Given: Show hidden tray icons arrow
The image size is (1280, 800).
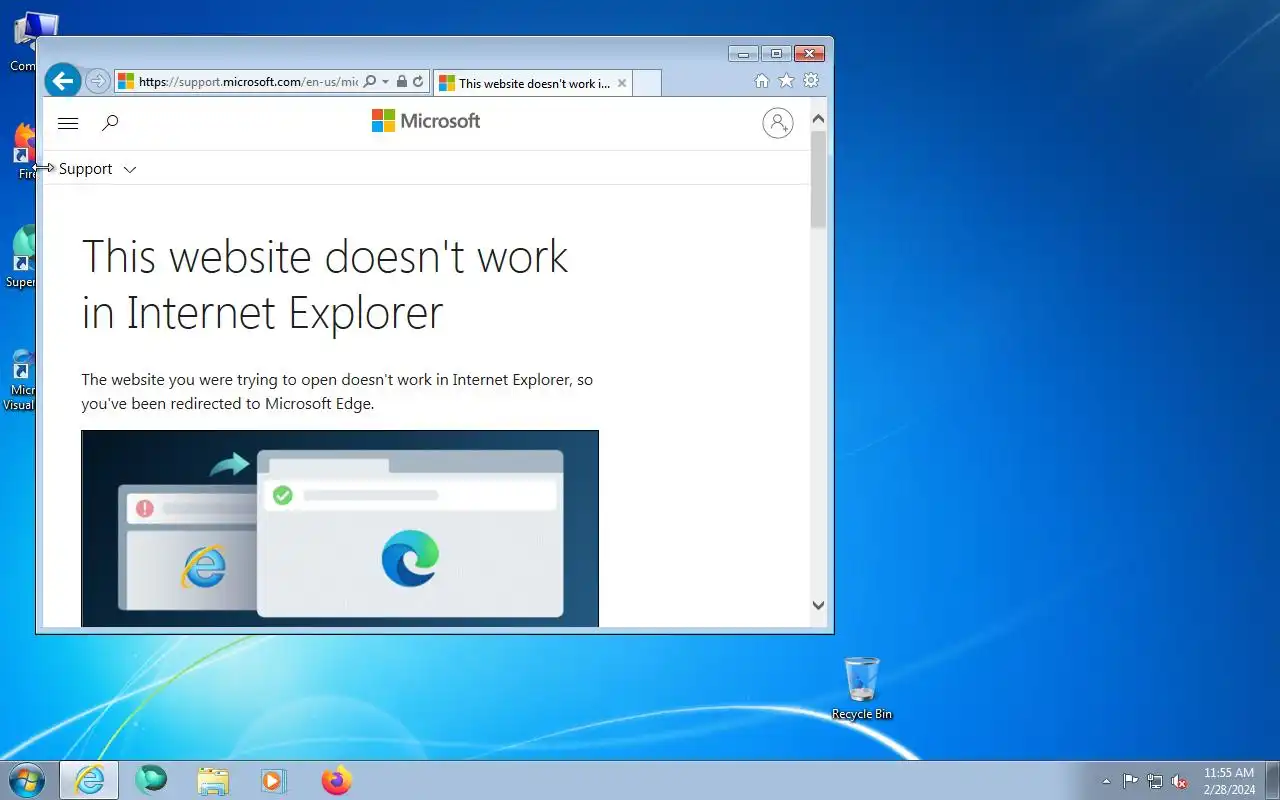Looking at the screenshot, I should (1106, 781).
